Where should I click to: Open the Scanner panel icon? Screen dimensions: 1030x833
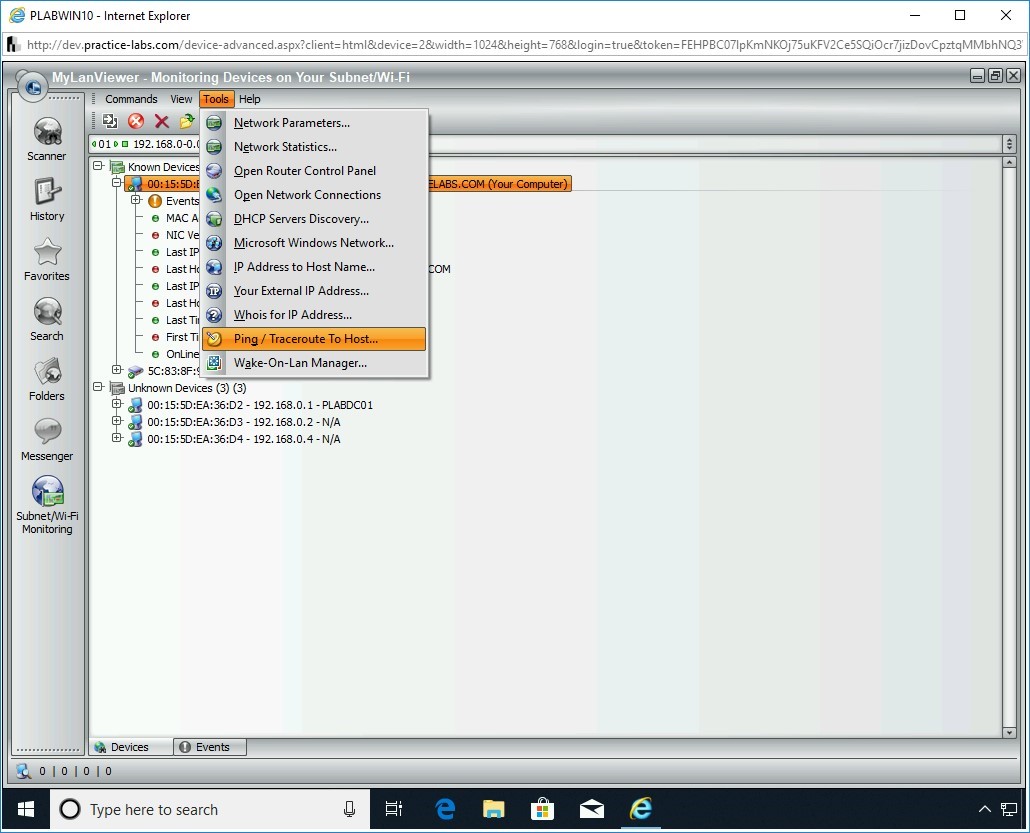tap(47, 133)
